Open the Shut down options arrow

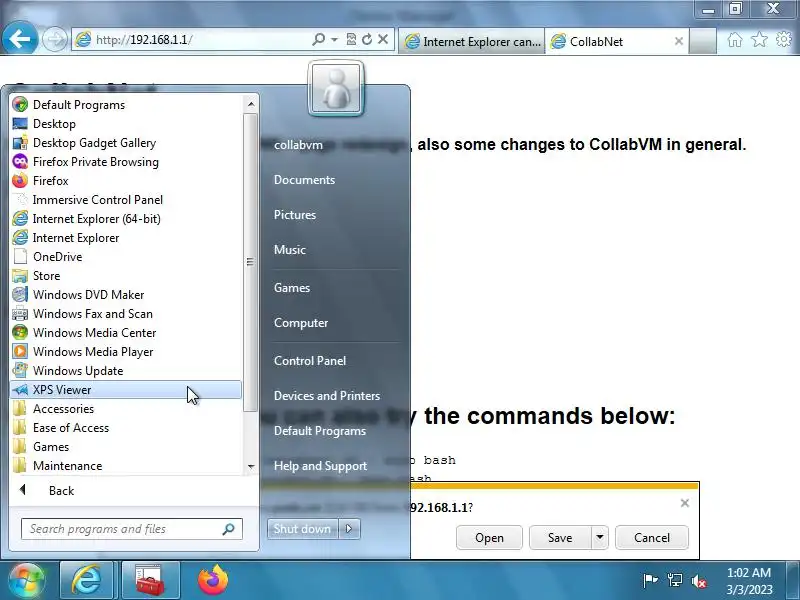(x=349, y=529)
